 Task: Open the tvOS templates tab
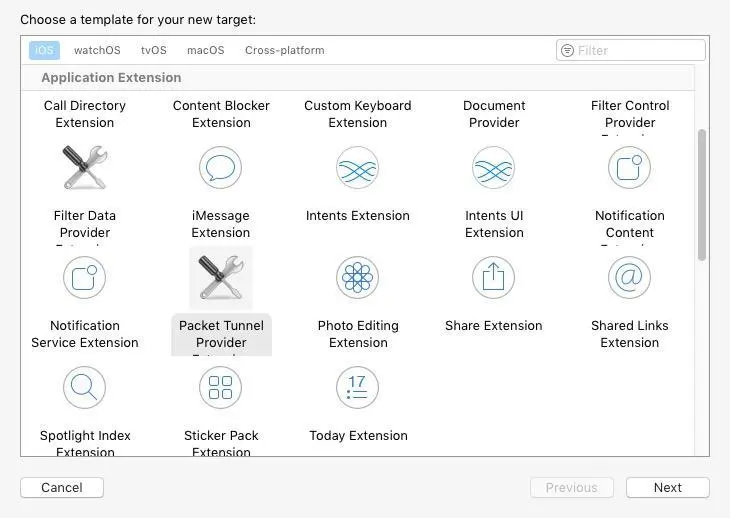(154, 50)
